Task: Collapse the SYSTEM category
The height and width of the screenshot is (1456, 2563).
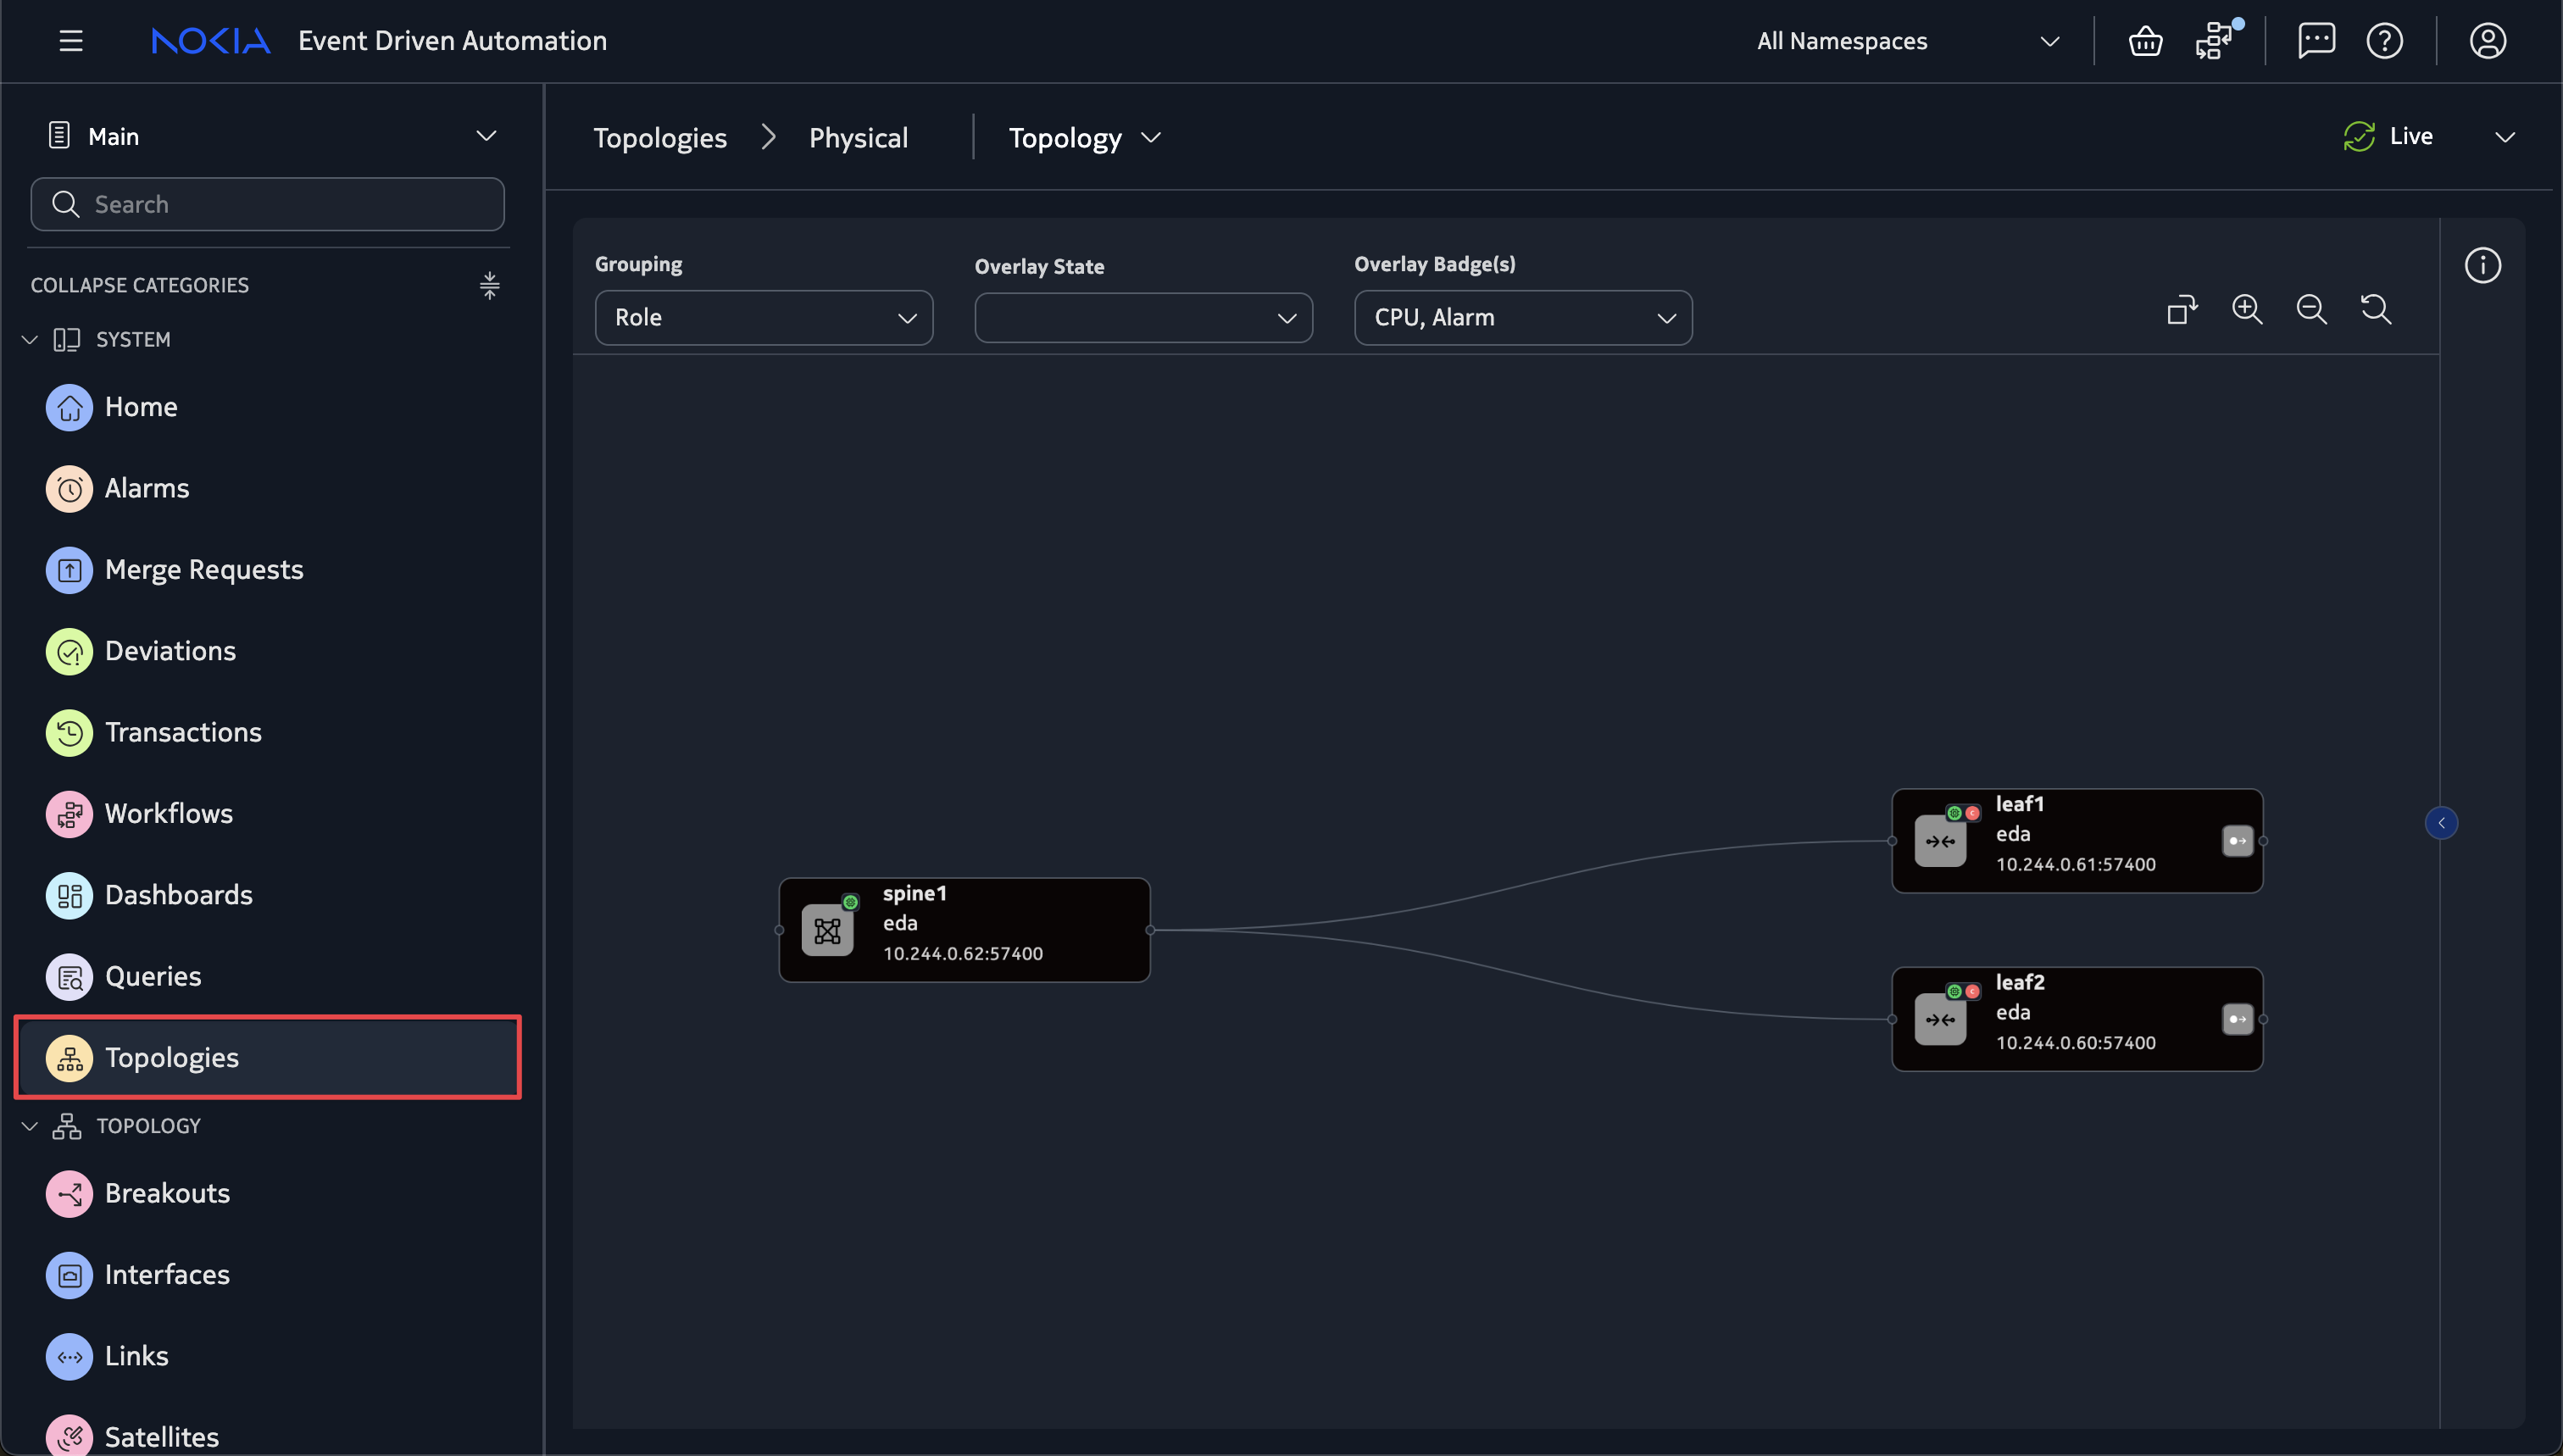Action: [x=30, y=340]
